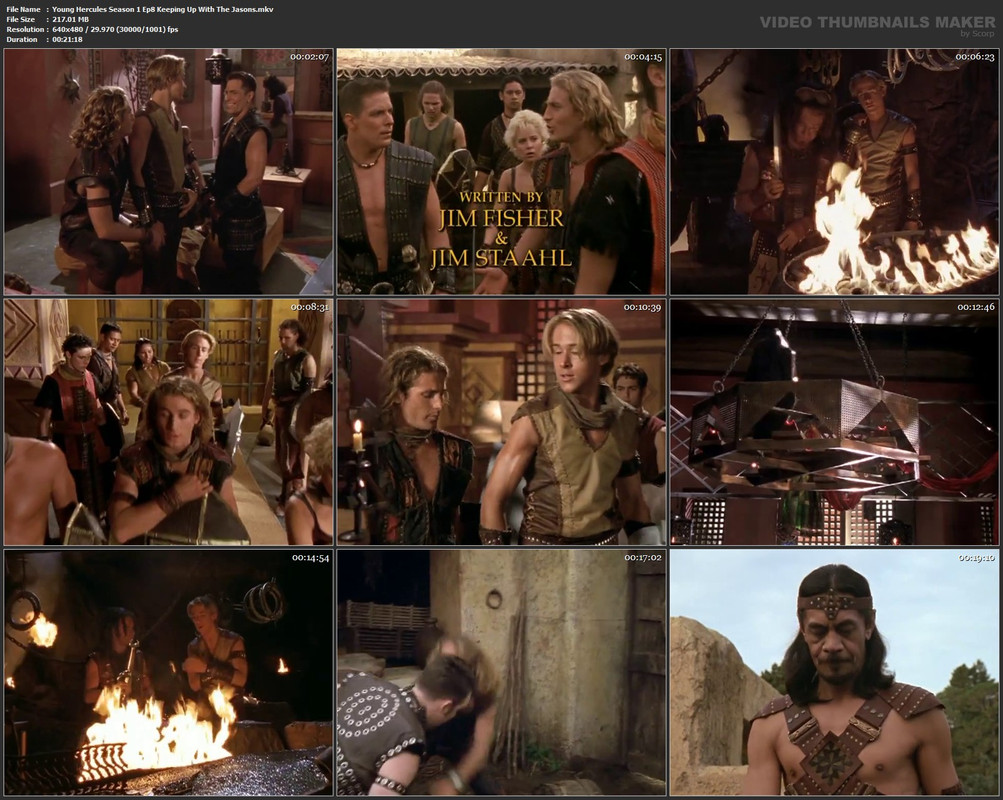Click the 'File Name' header label

23,10
